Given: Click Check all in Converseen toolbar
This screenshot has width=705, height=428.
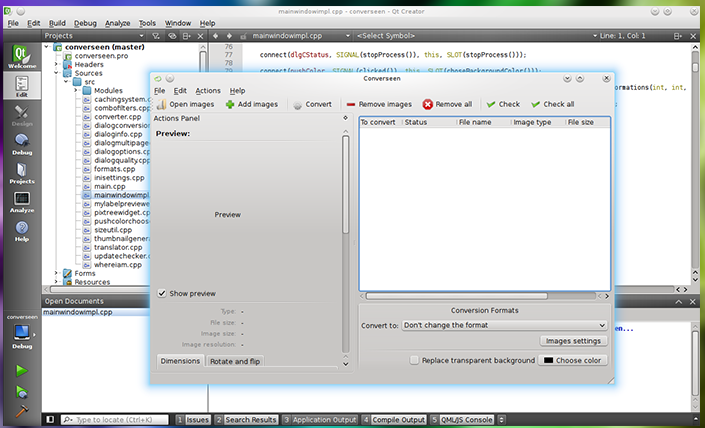Looking at the screenshot, I should 553,104.
